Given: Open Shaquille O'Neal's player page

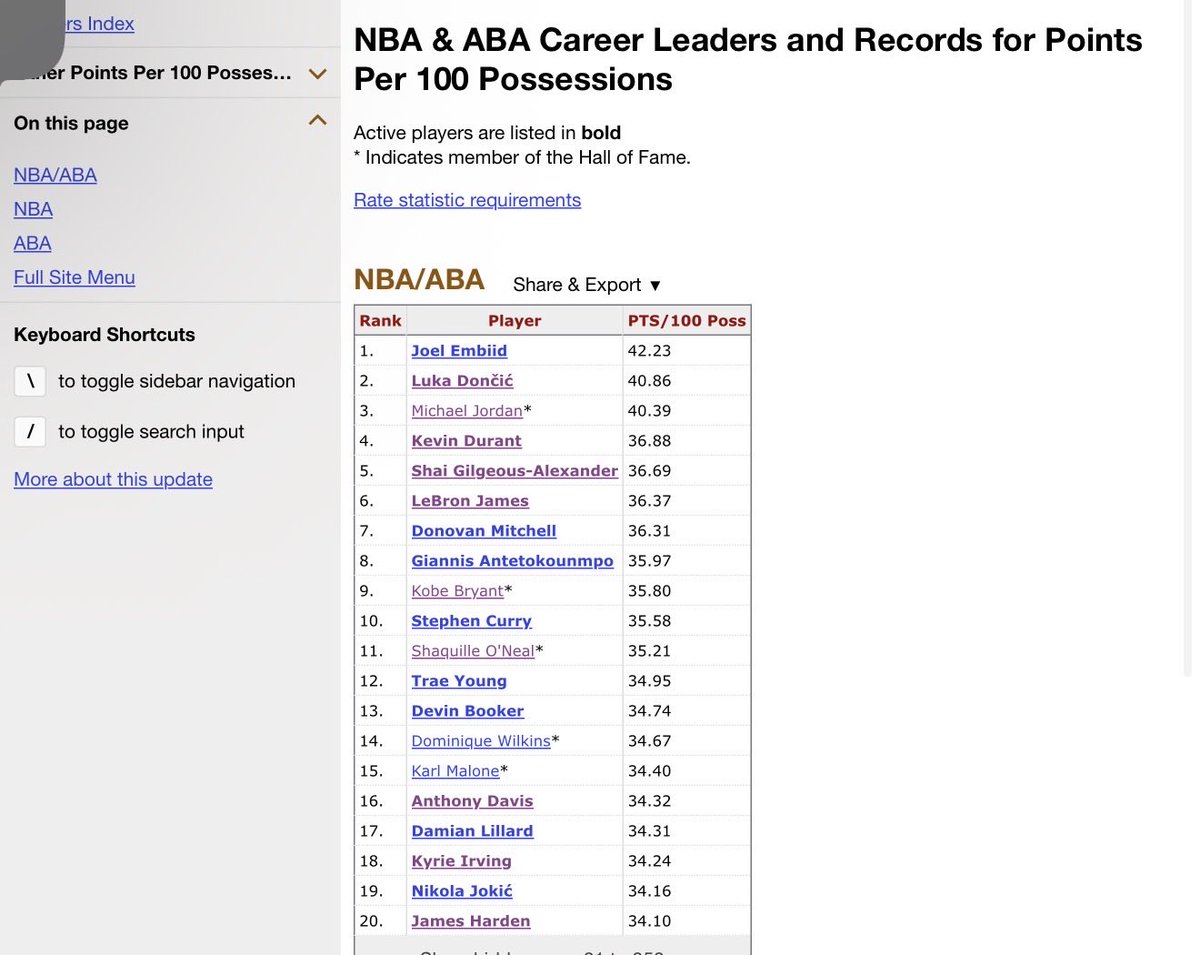Looking at the screenshot, I should 473,651.
